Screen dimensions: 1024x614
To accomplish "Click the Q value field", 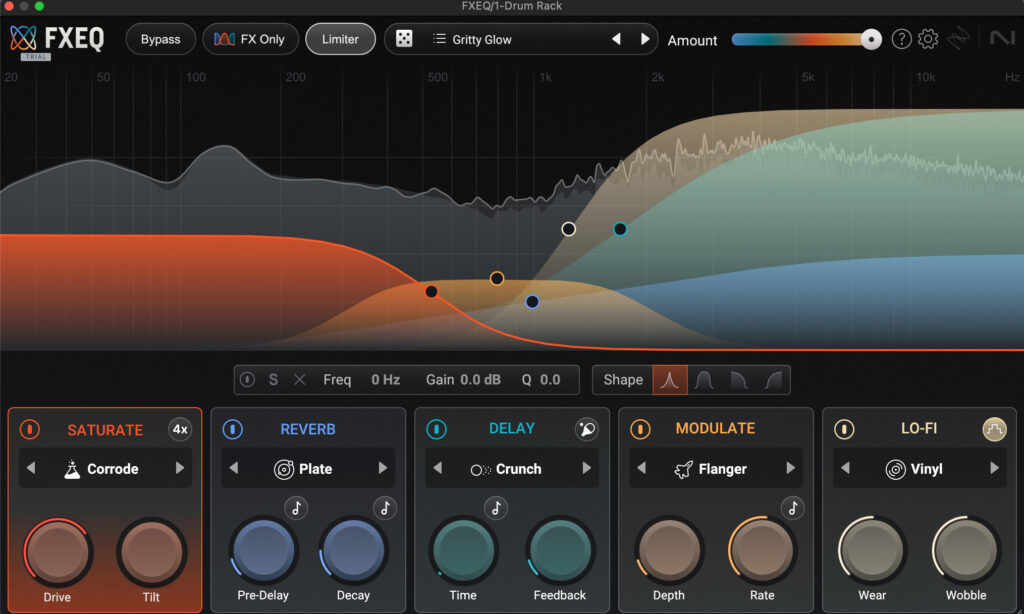I will point(550,380).
